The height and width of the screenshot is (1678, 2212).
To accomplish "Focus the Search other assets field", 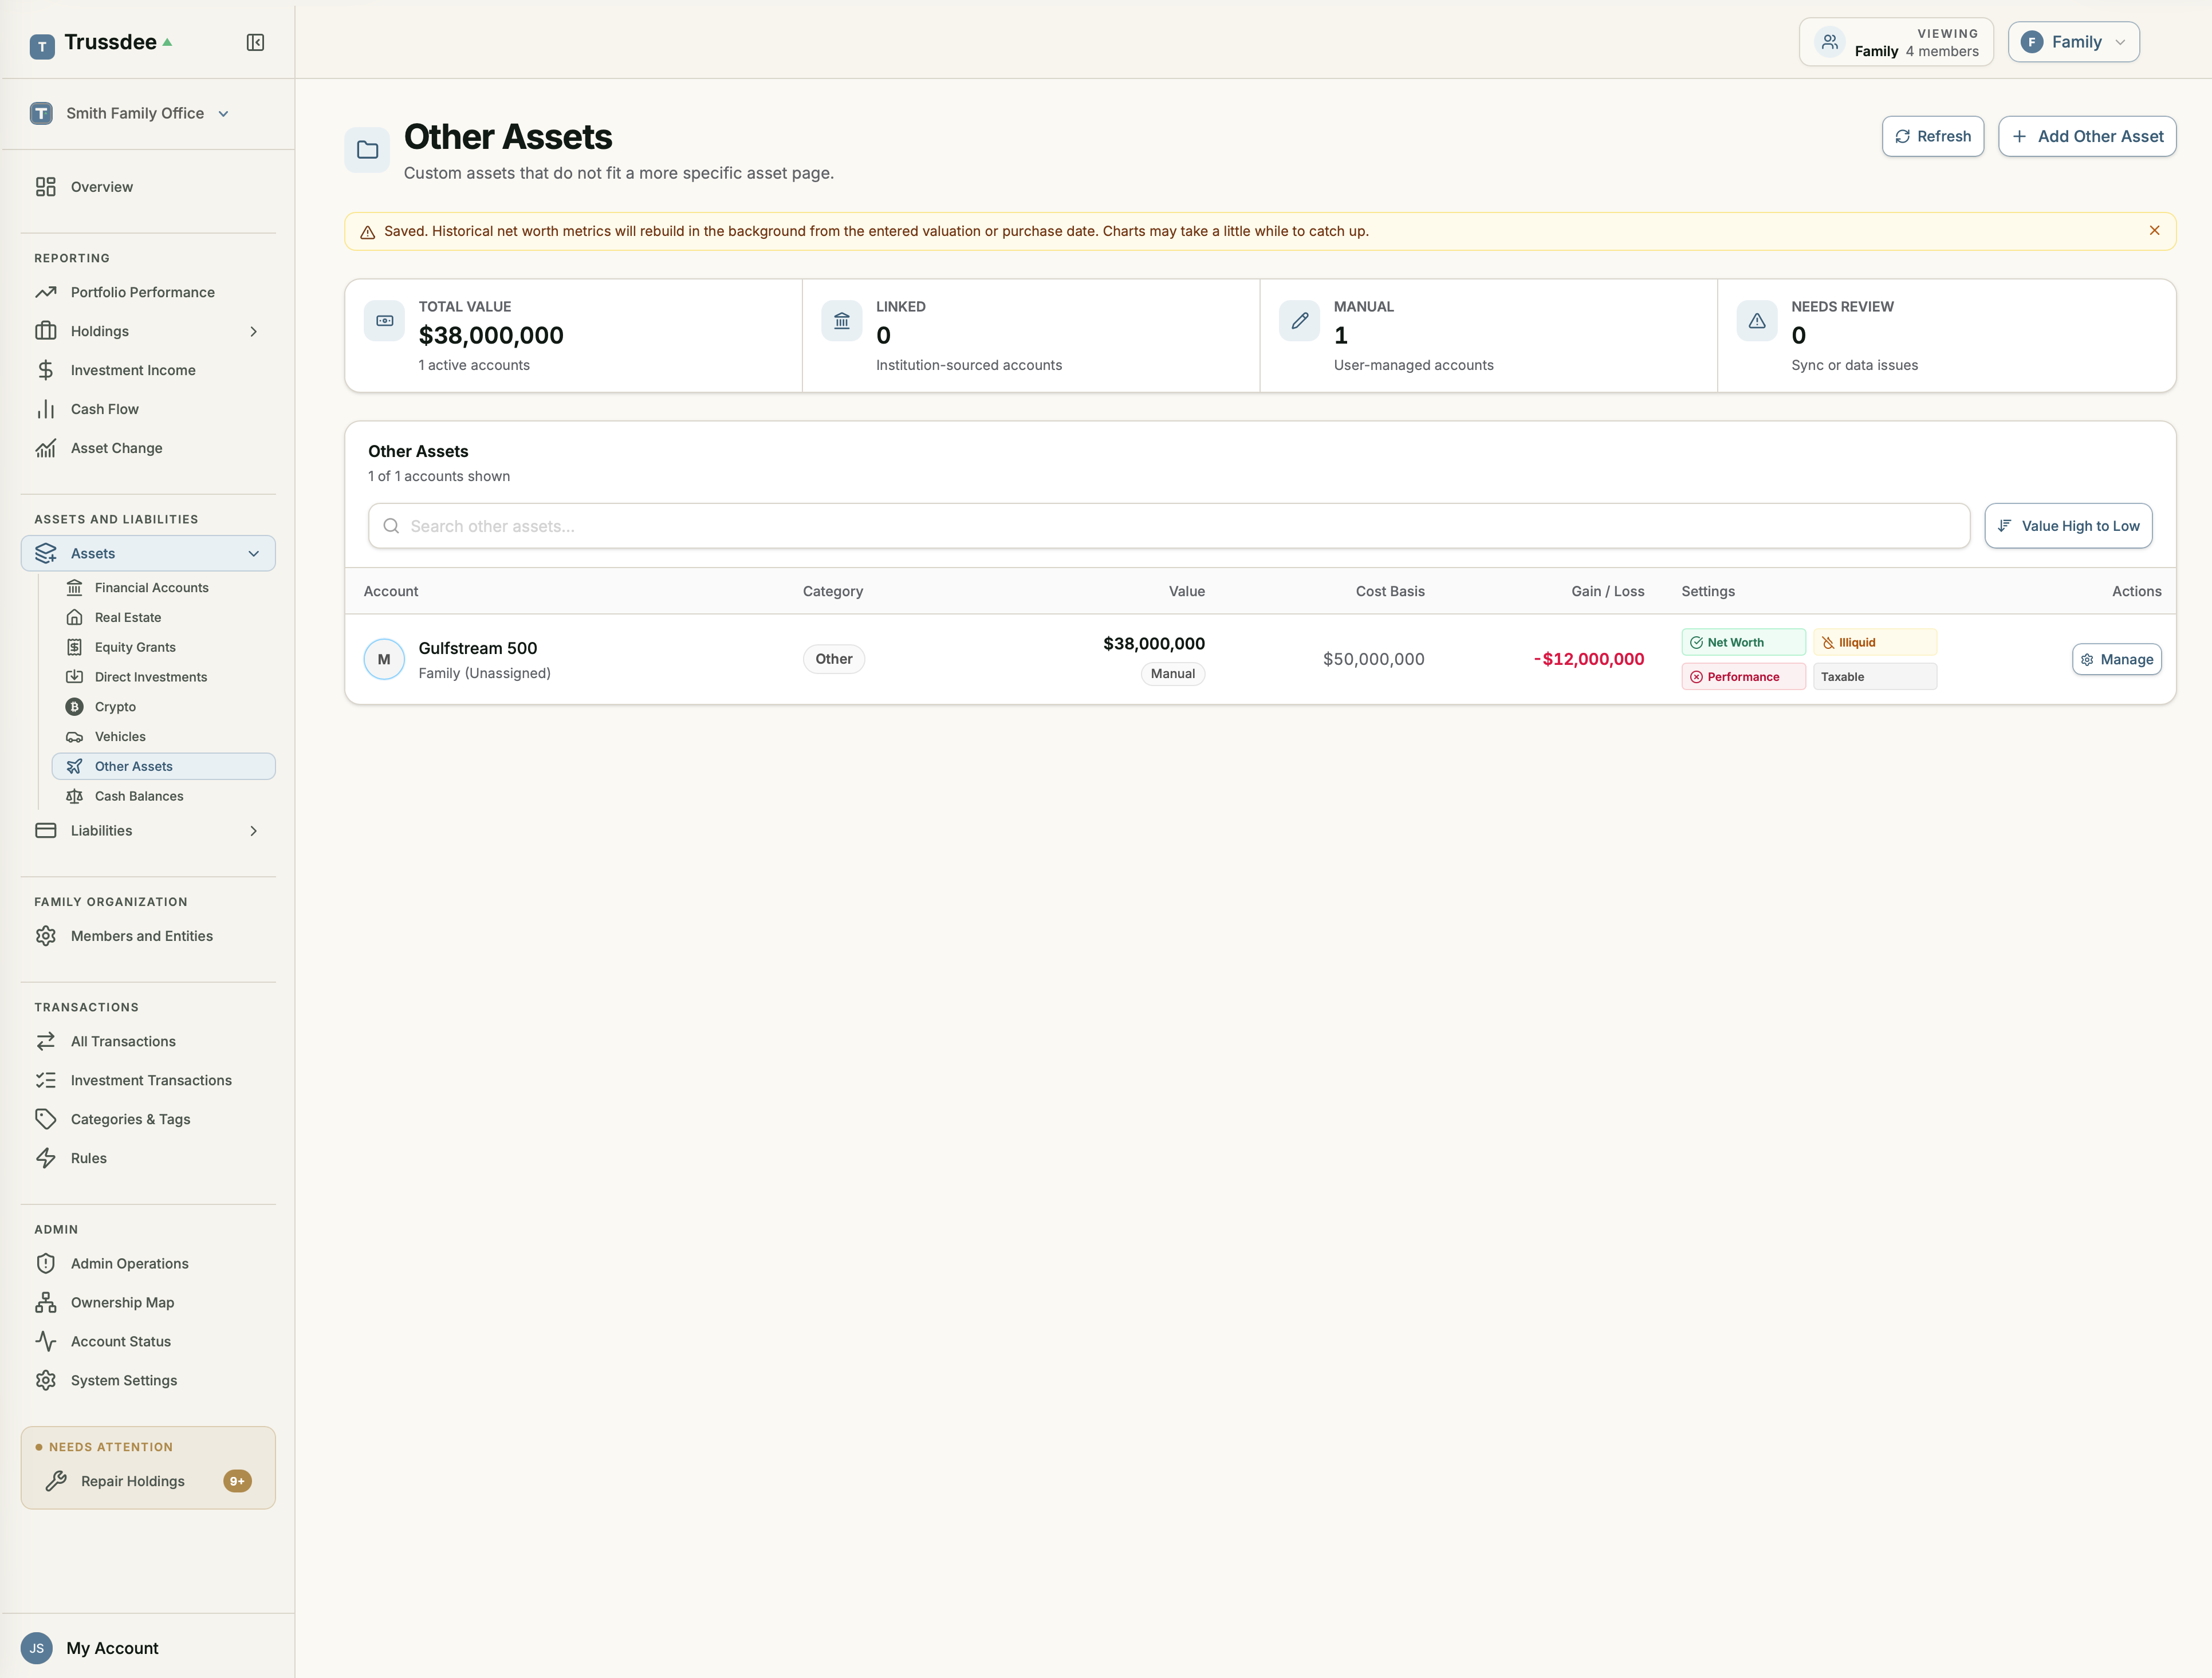I will [1168, 526].
